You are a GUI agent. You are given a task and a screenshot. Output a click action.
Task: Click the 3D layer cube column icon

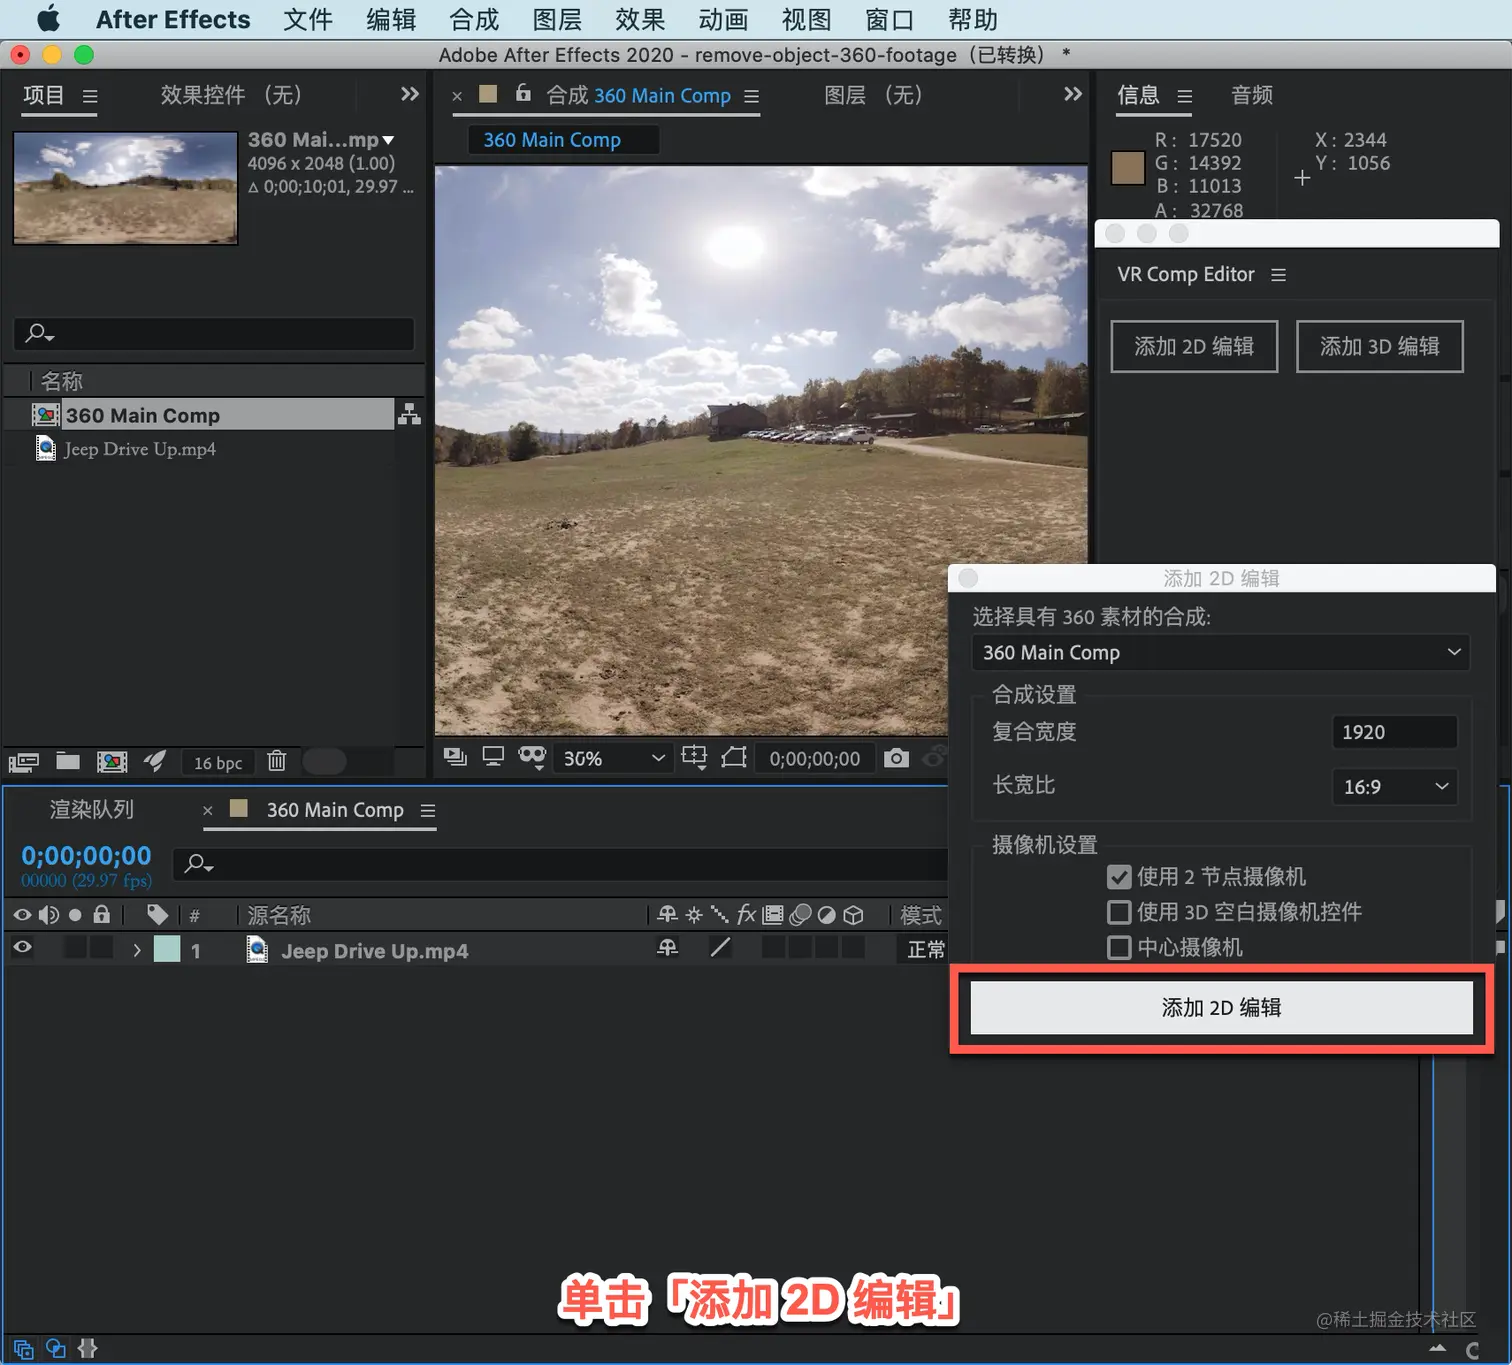tap(853, 914)
